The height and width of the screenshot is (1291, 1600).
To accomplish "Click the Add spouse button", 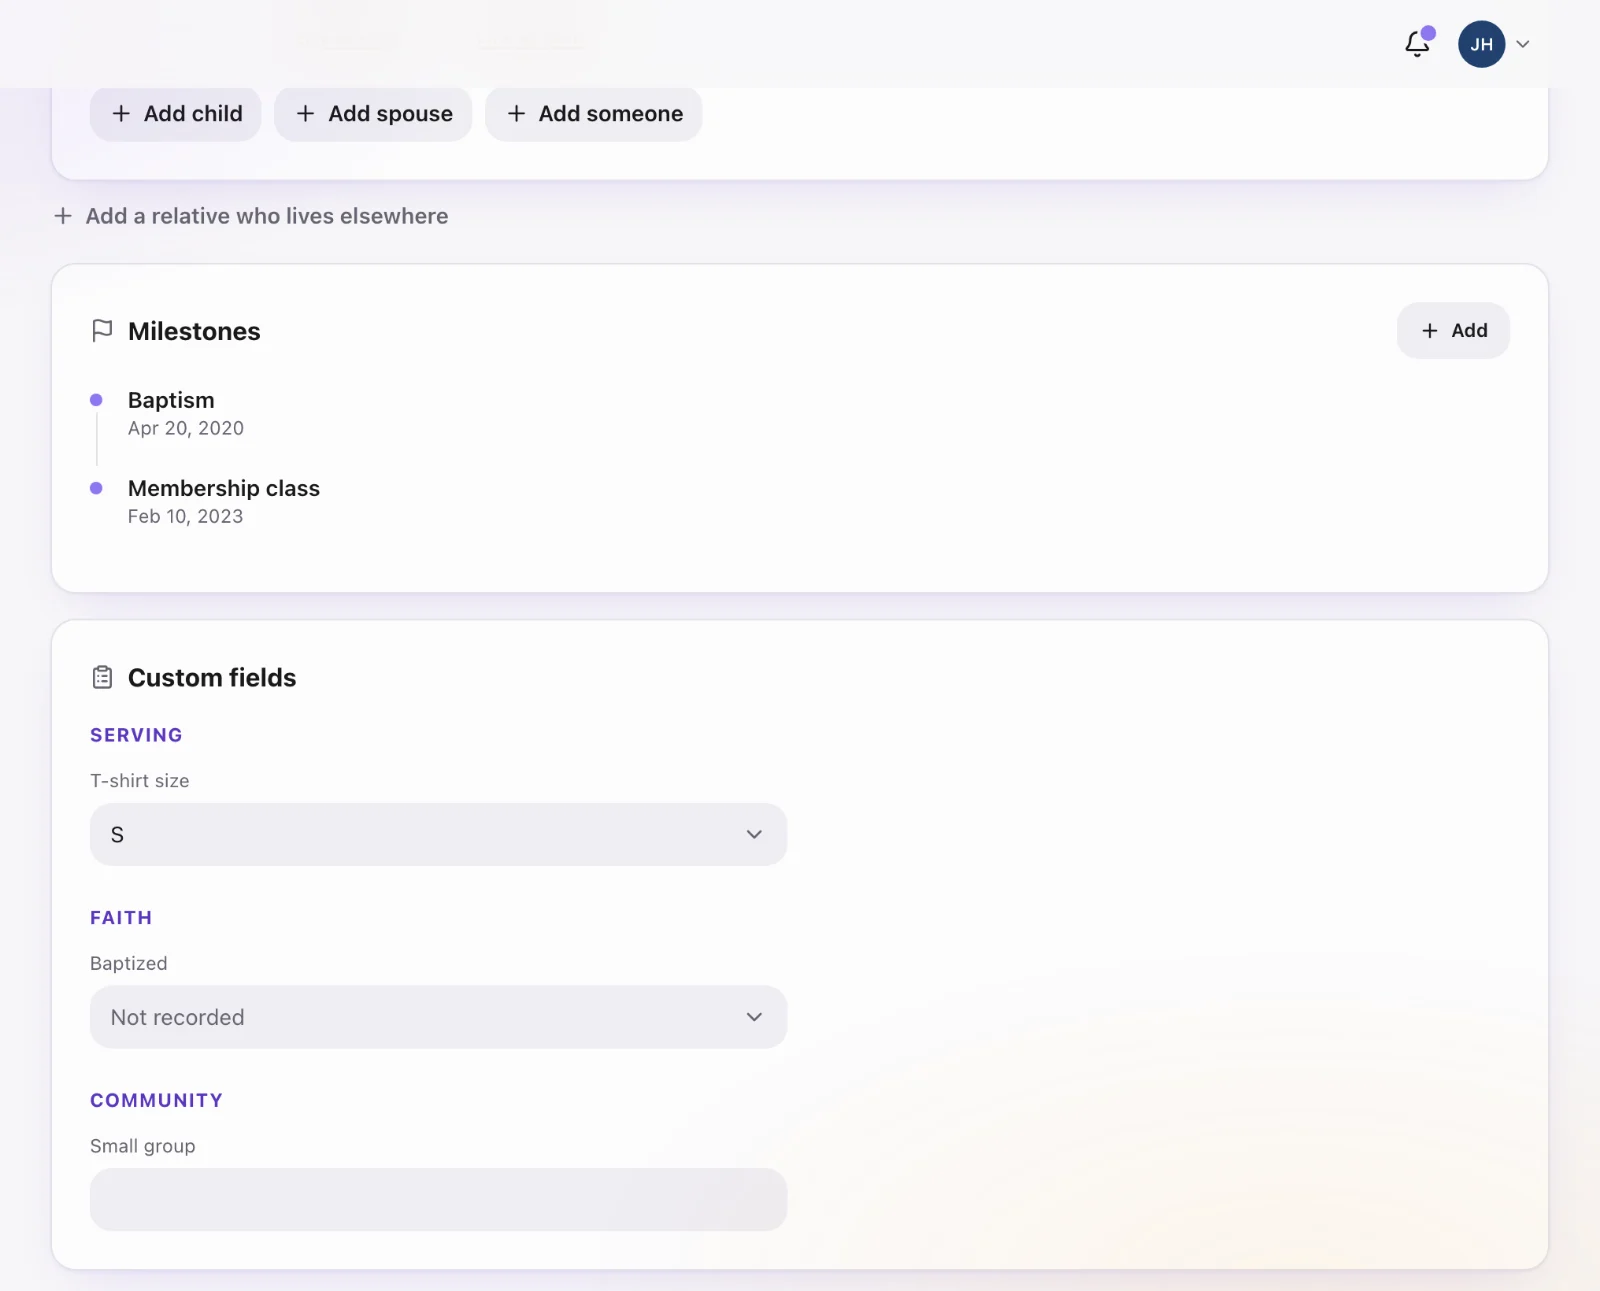I will [x=373, y=114].
